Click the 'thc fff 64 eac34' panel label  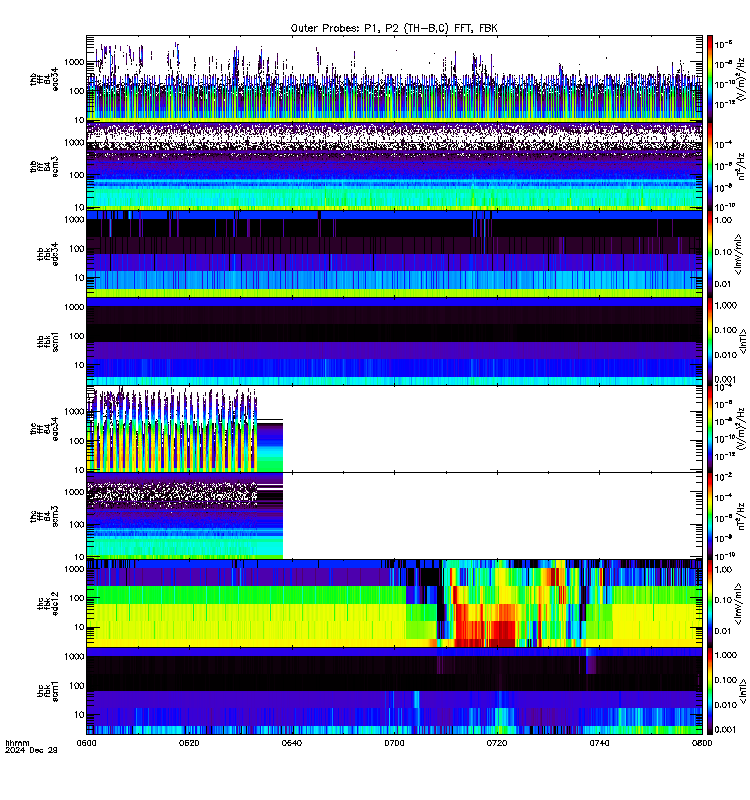(44, 429)
